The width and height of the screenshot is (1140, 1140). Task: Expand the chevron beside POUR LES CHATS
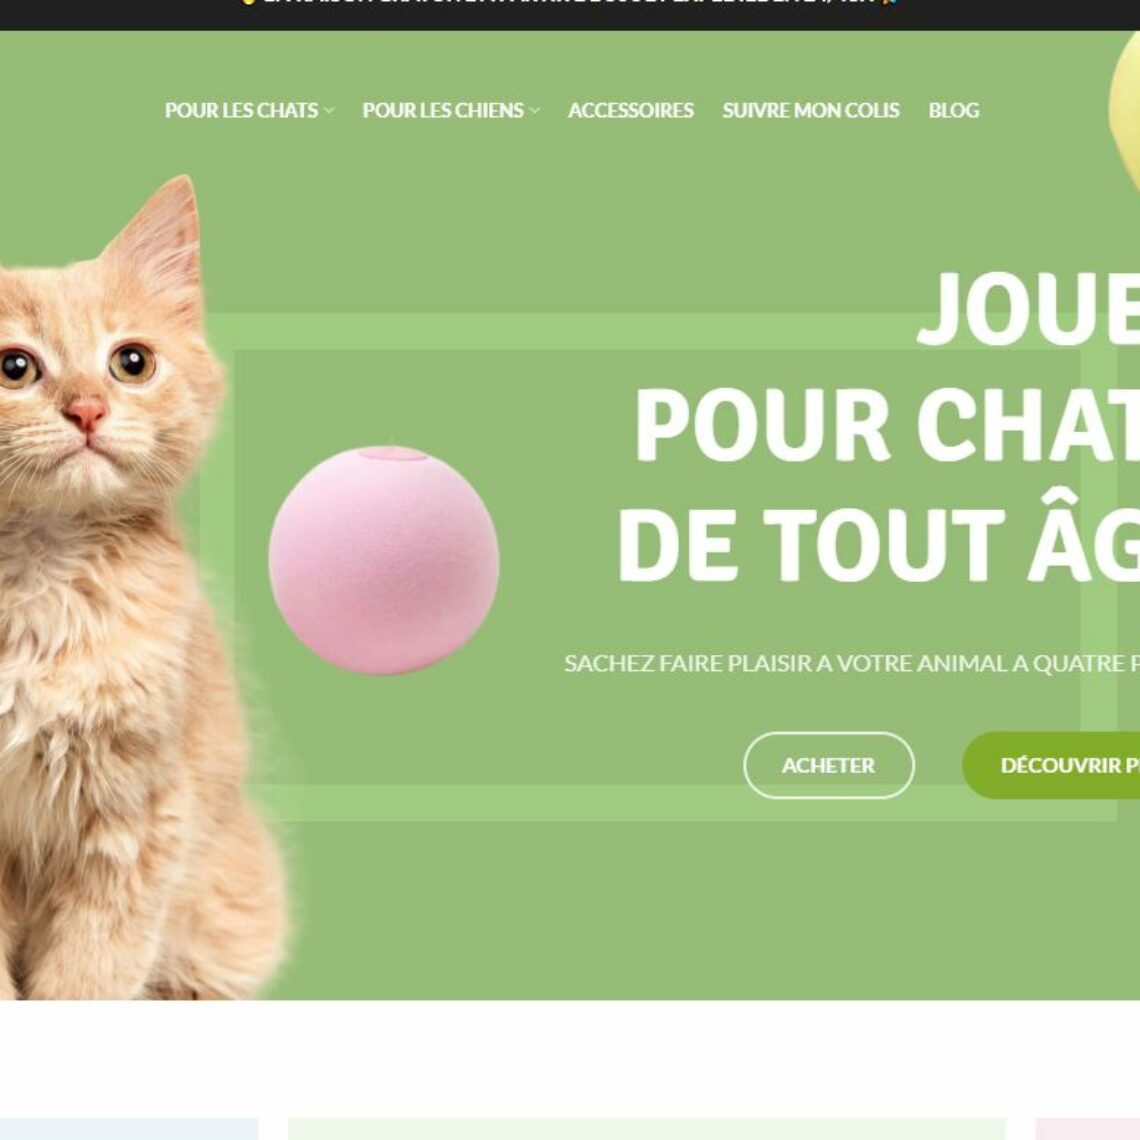tap(329, 111)
